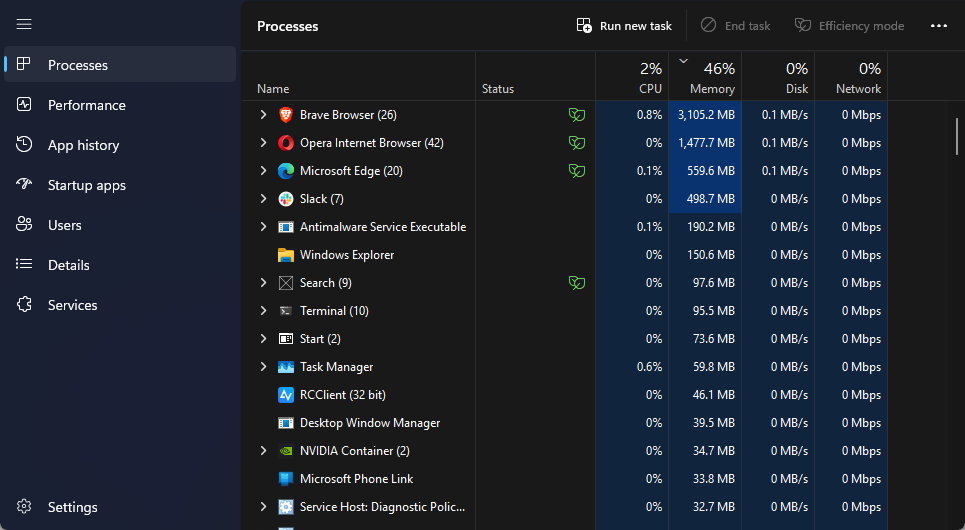
Task: Click efficiency leaf icon for Microsoft Edge
Action: click(x=577, y=171)
